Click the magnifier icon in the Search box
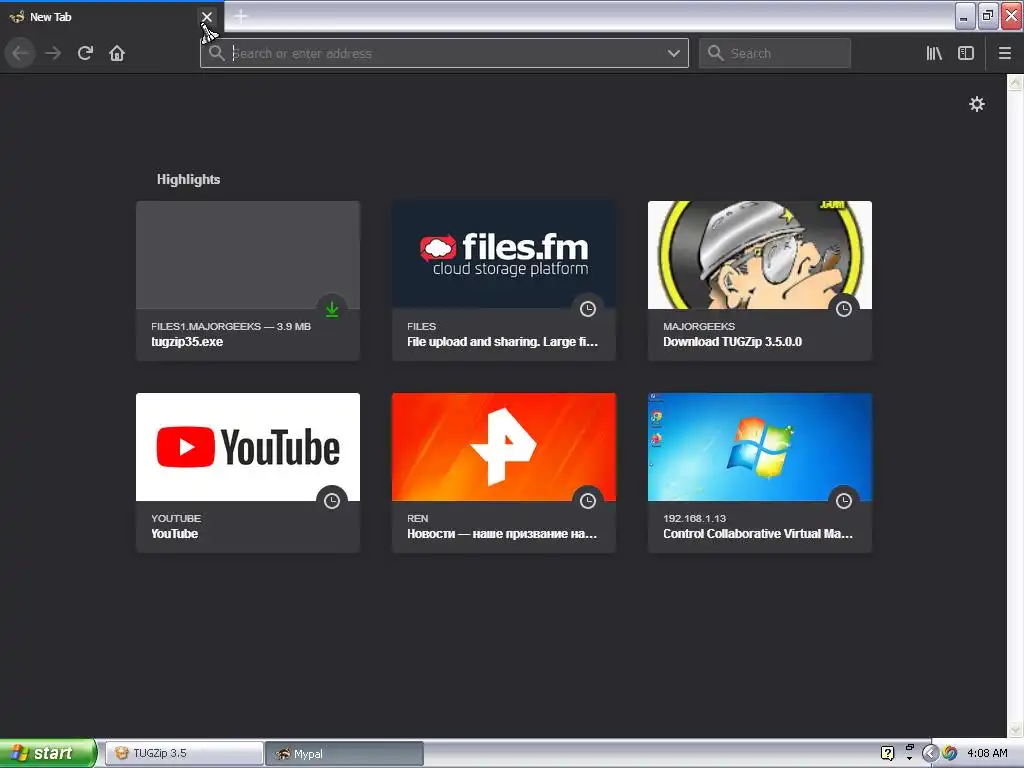Viewport: 1024px width, 768px height. [x=715, y=53]
